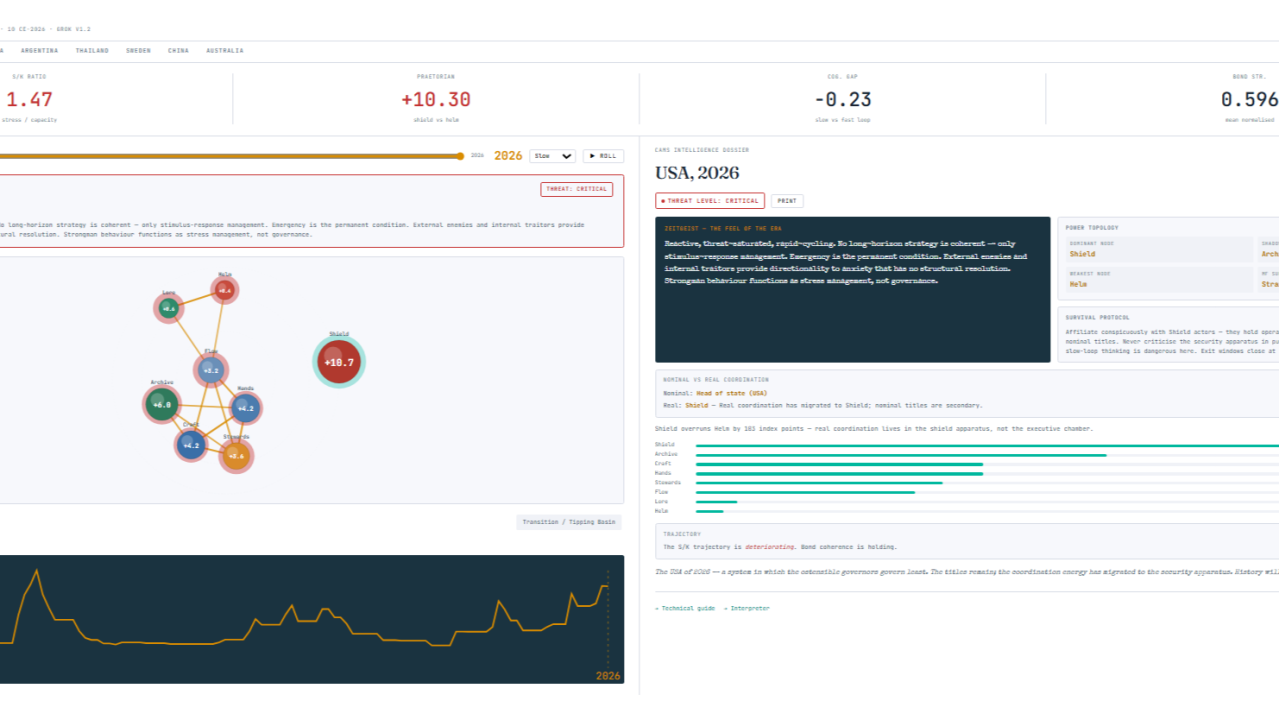This screenshot has height=720, width=1279.
Task: Select the Shield node in the network graph
Action: coord(339,362)
